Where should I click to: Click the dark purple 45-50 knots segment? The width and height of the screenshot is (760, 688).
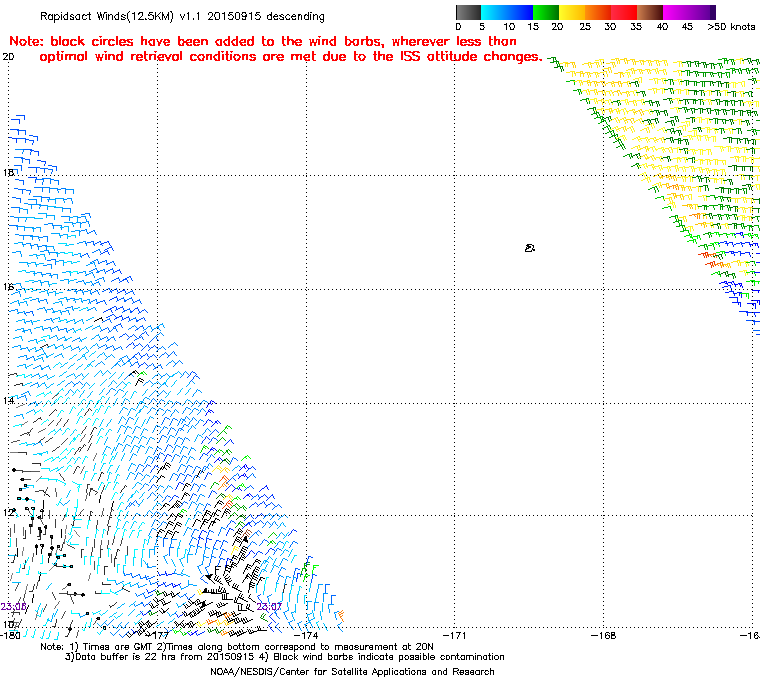tap(702, 13)
